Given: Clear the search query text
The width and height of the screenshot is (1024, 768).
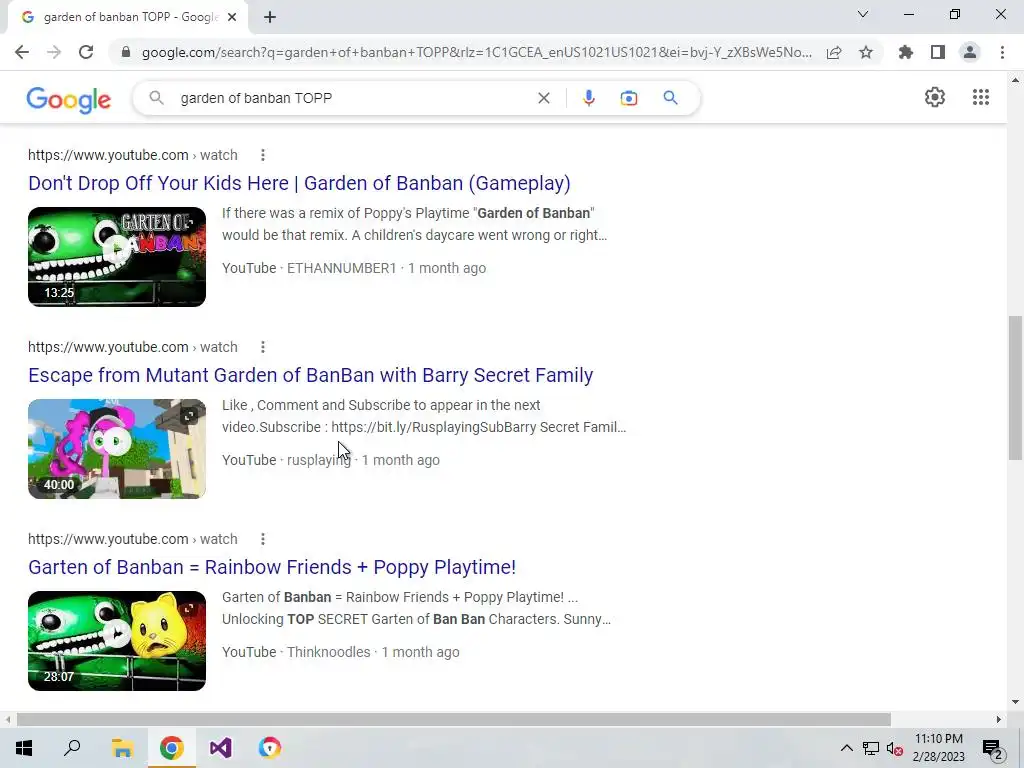Looking at the screenshot, I should coord(543,98).
